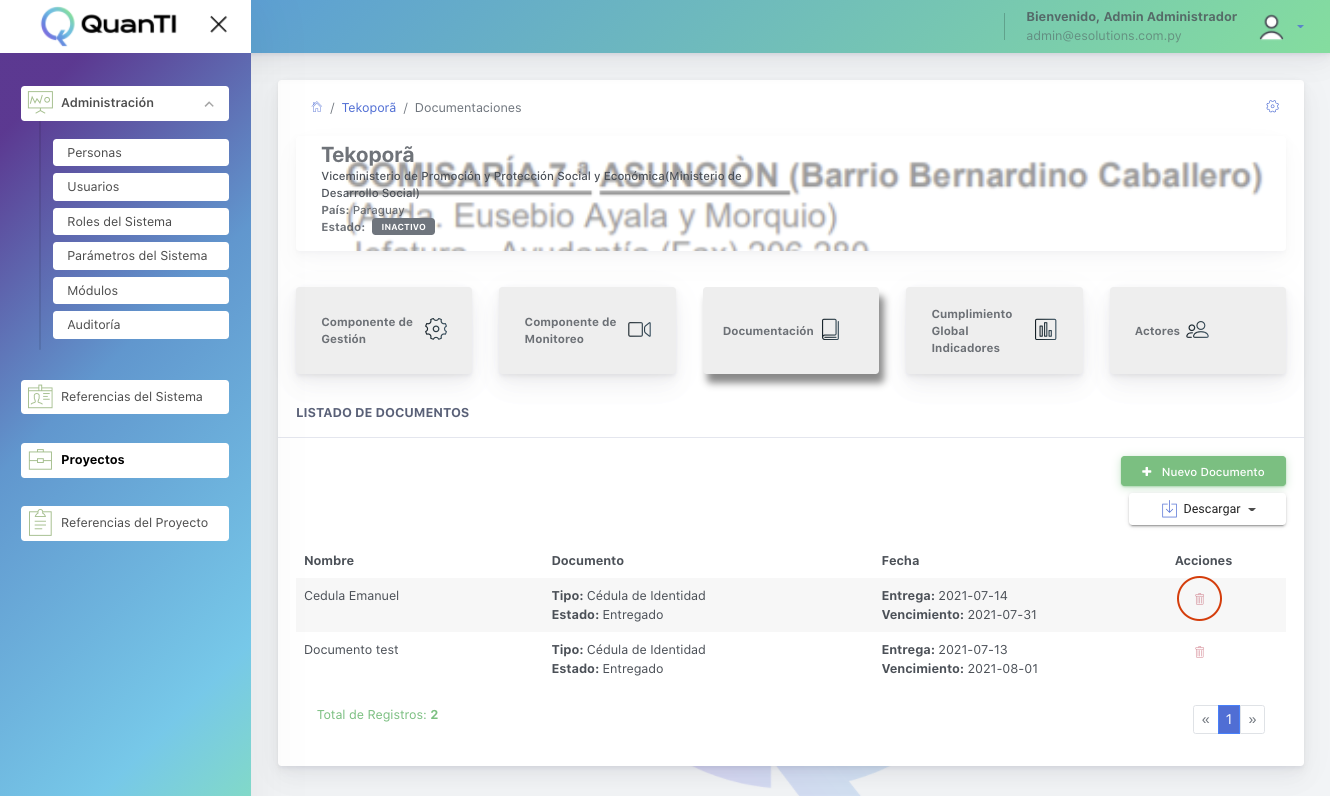Viewport: 1330px width, 796px height.
Task: Open the Proyectos section
Action: point(125,460)
